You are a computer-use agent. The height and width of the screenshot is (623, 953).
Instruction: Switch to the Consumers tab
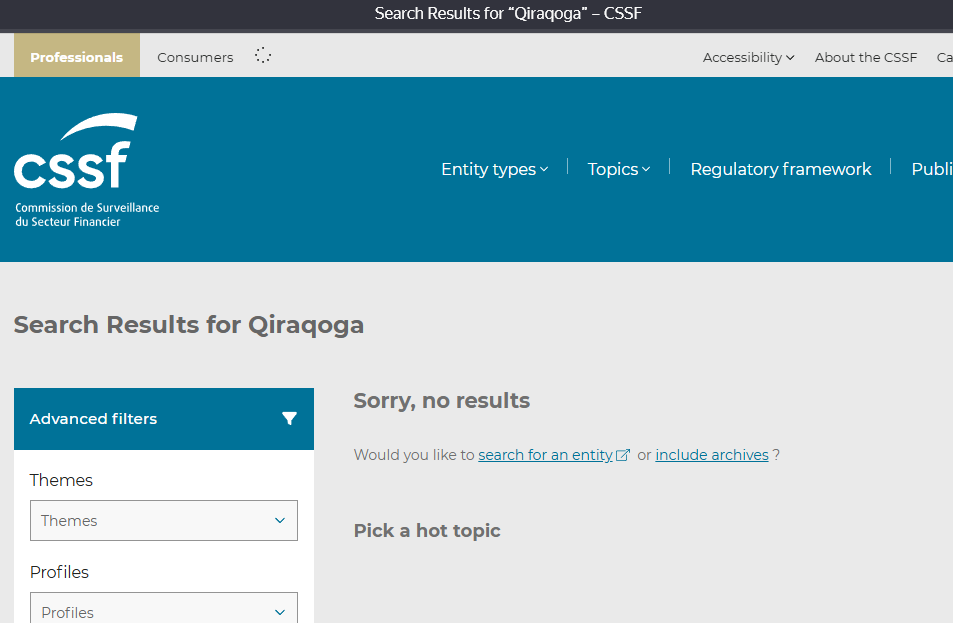click(195, 57)
